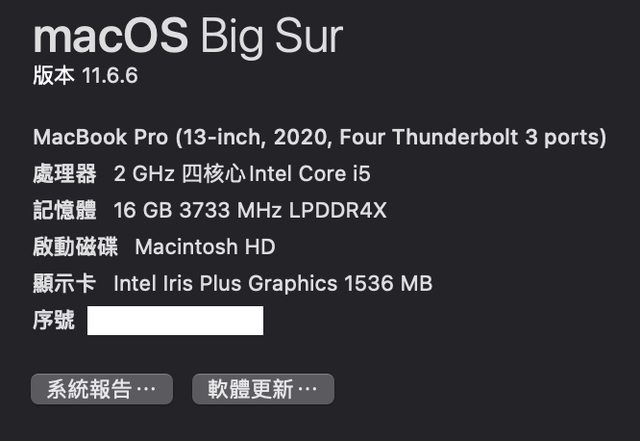Open the 系統報告… system report
The height and width of the screenshot is (441, 640).
(102, 389)
